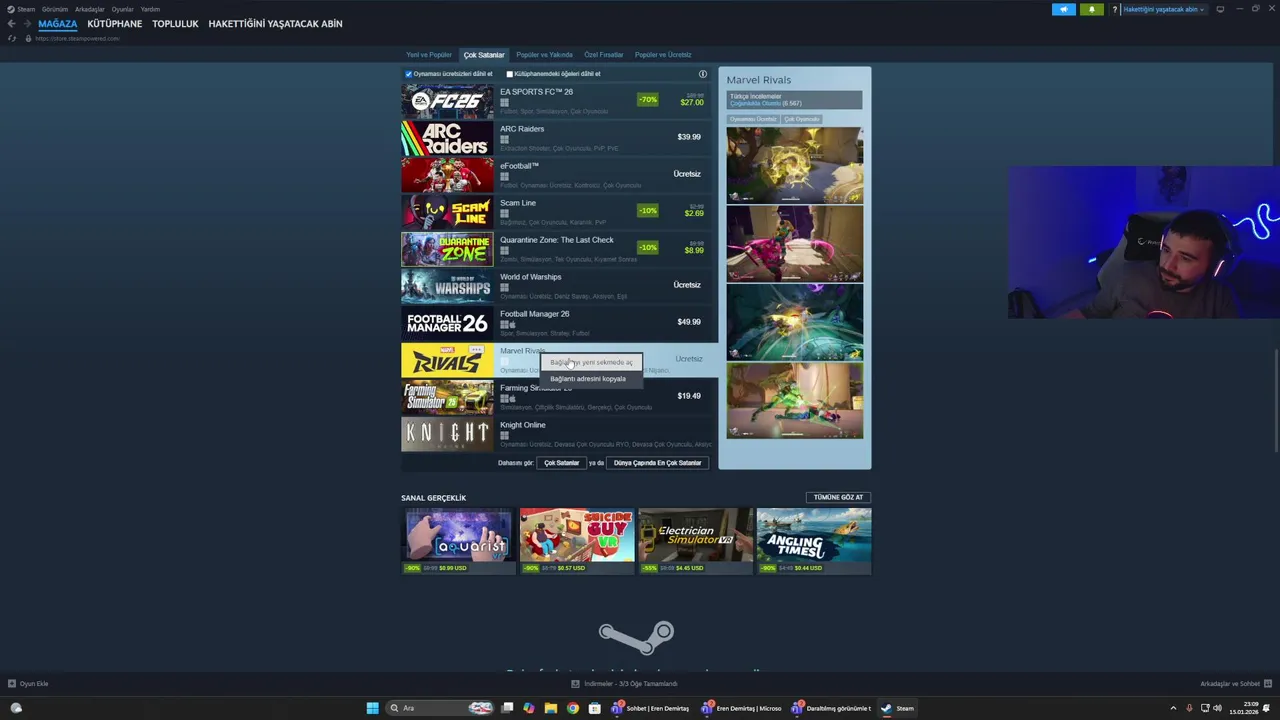Open Aquarist VR game card
Image resolution: width=1280 pixels, height=720 pixels.
(458, 540)
